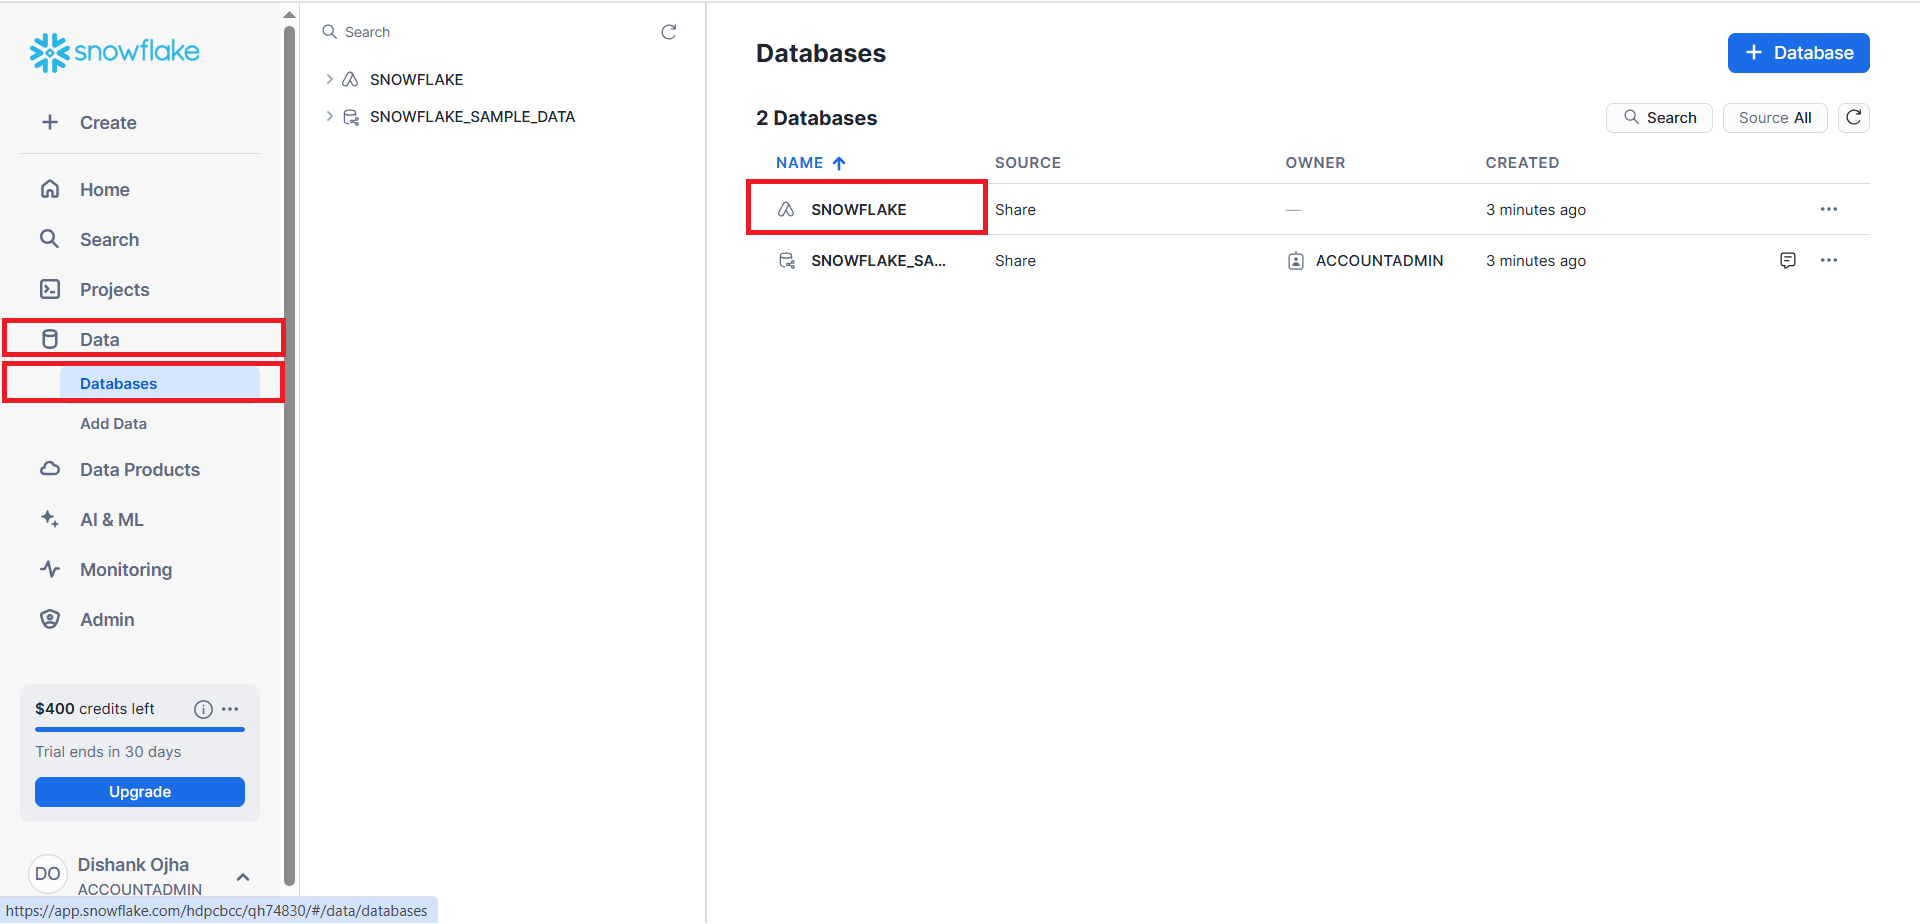Click the '2 Databases' count text
This screenshot has height=924, width=1920.
pos(817,118)
